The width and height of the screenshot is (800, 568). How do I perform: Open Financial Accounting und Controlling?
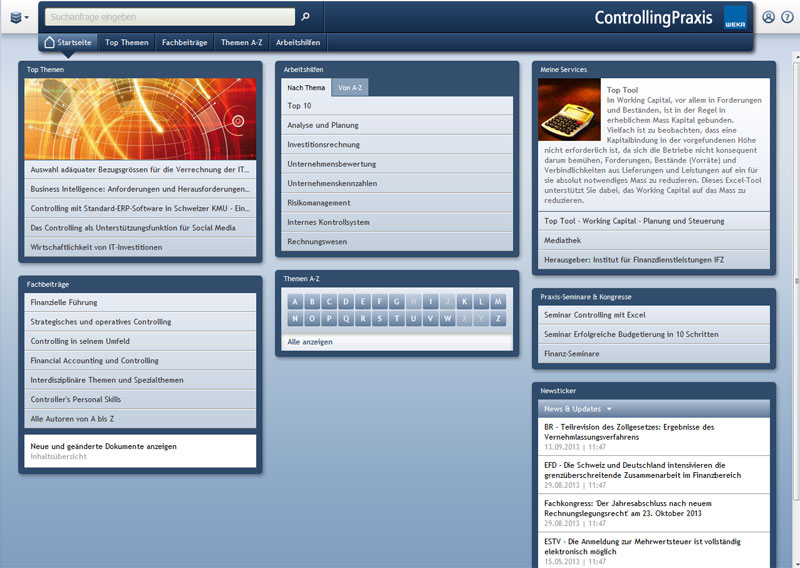point(140,360)
